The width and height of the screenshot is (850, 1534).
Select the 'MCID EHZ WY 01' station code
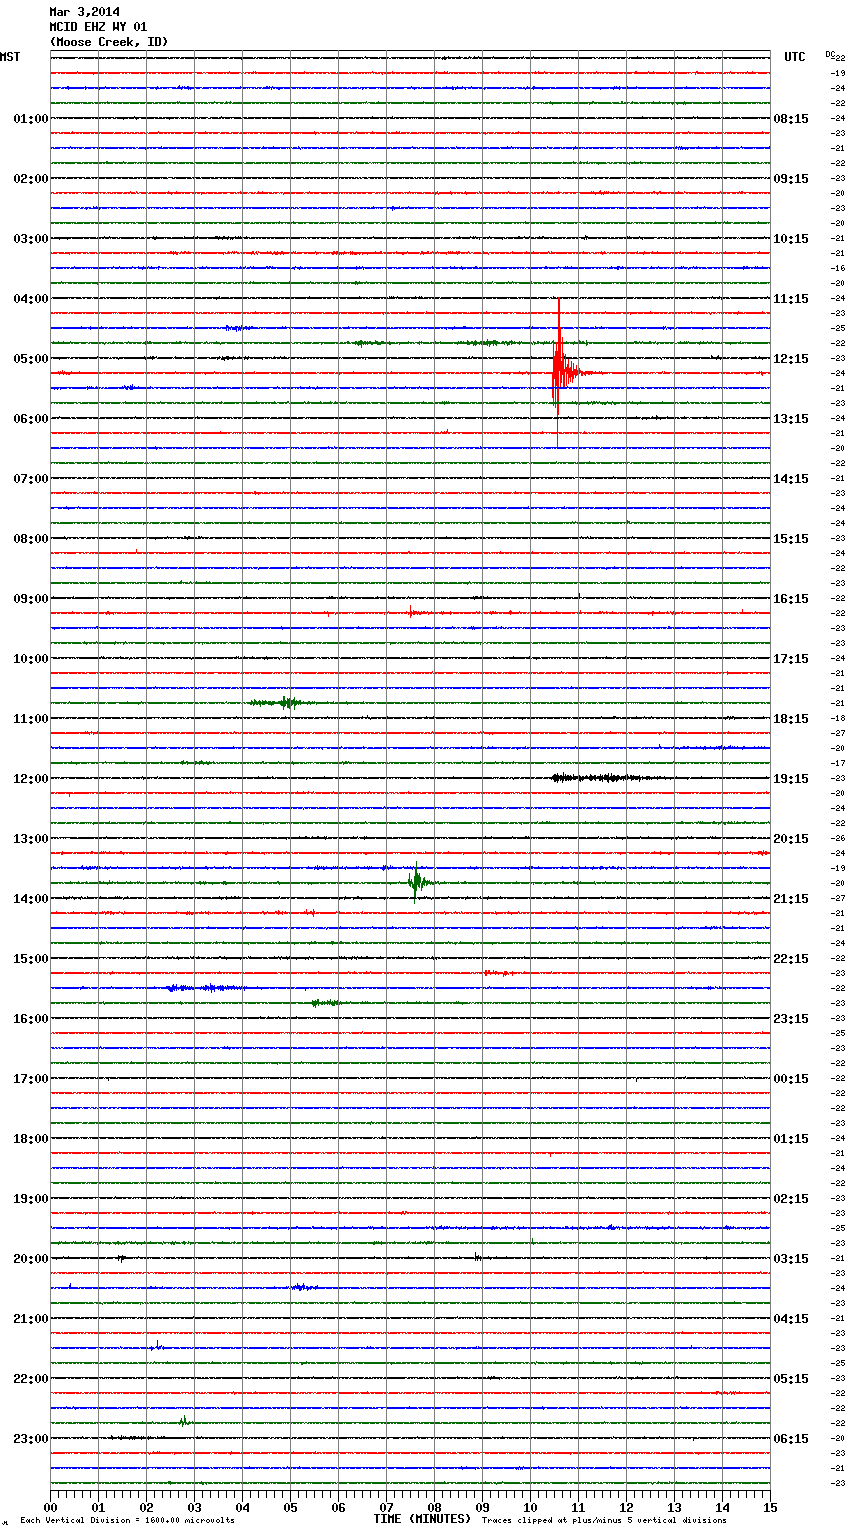tap(98, 27)
